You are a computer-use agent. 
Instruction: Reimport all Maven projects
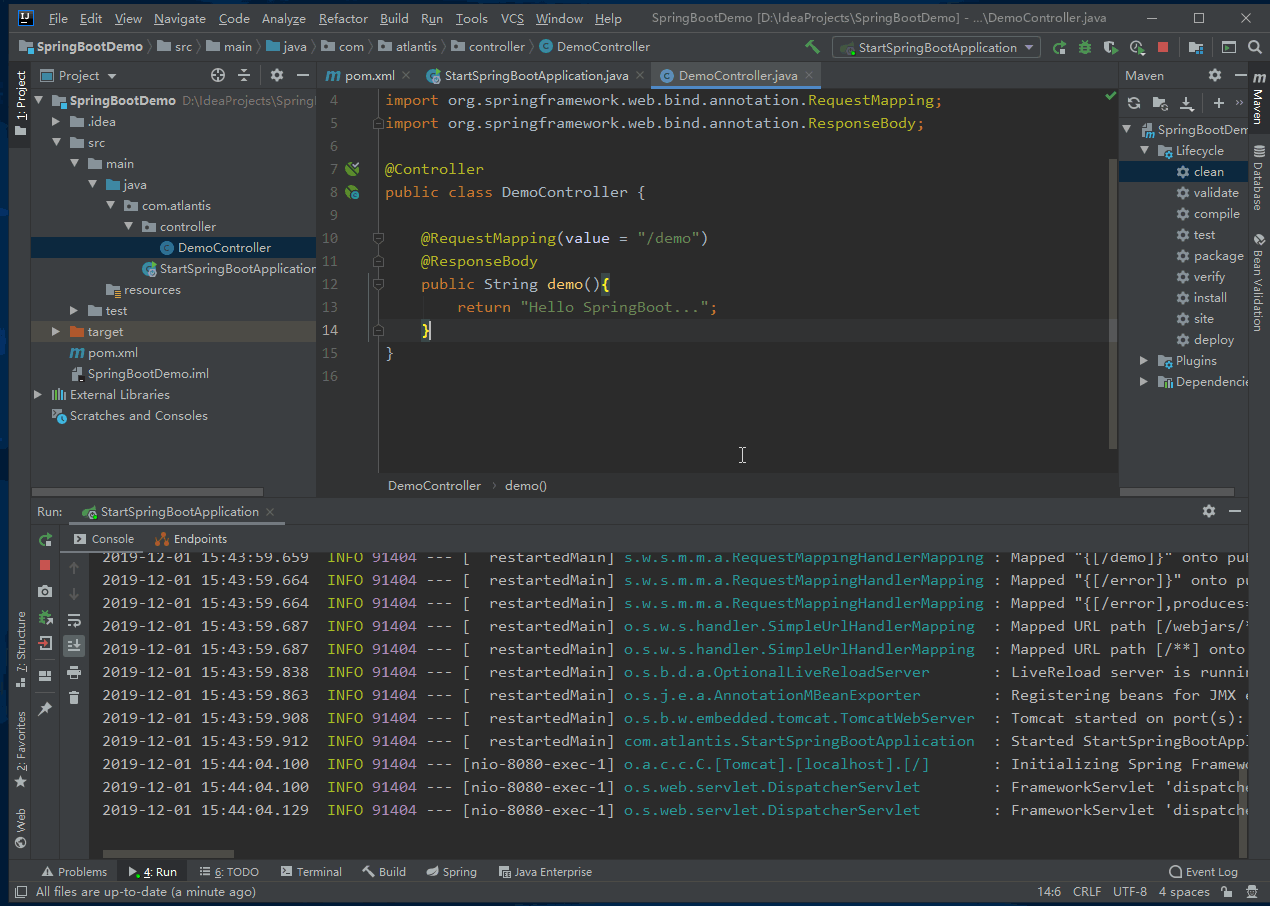[x=1134, y=103]
